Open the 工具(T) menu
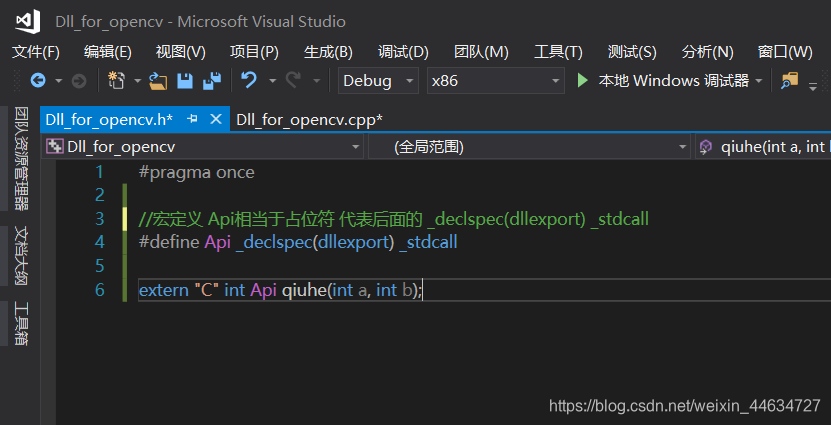831x425 pixels. point(558,51)
